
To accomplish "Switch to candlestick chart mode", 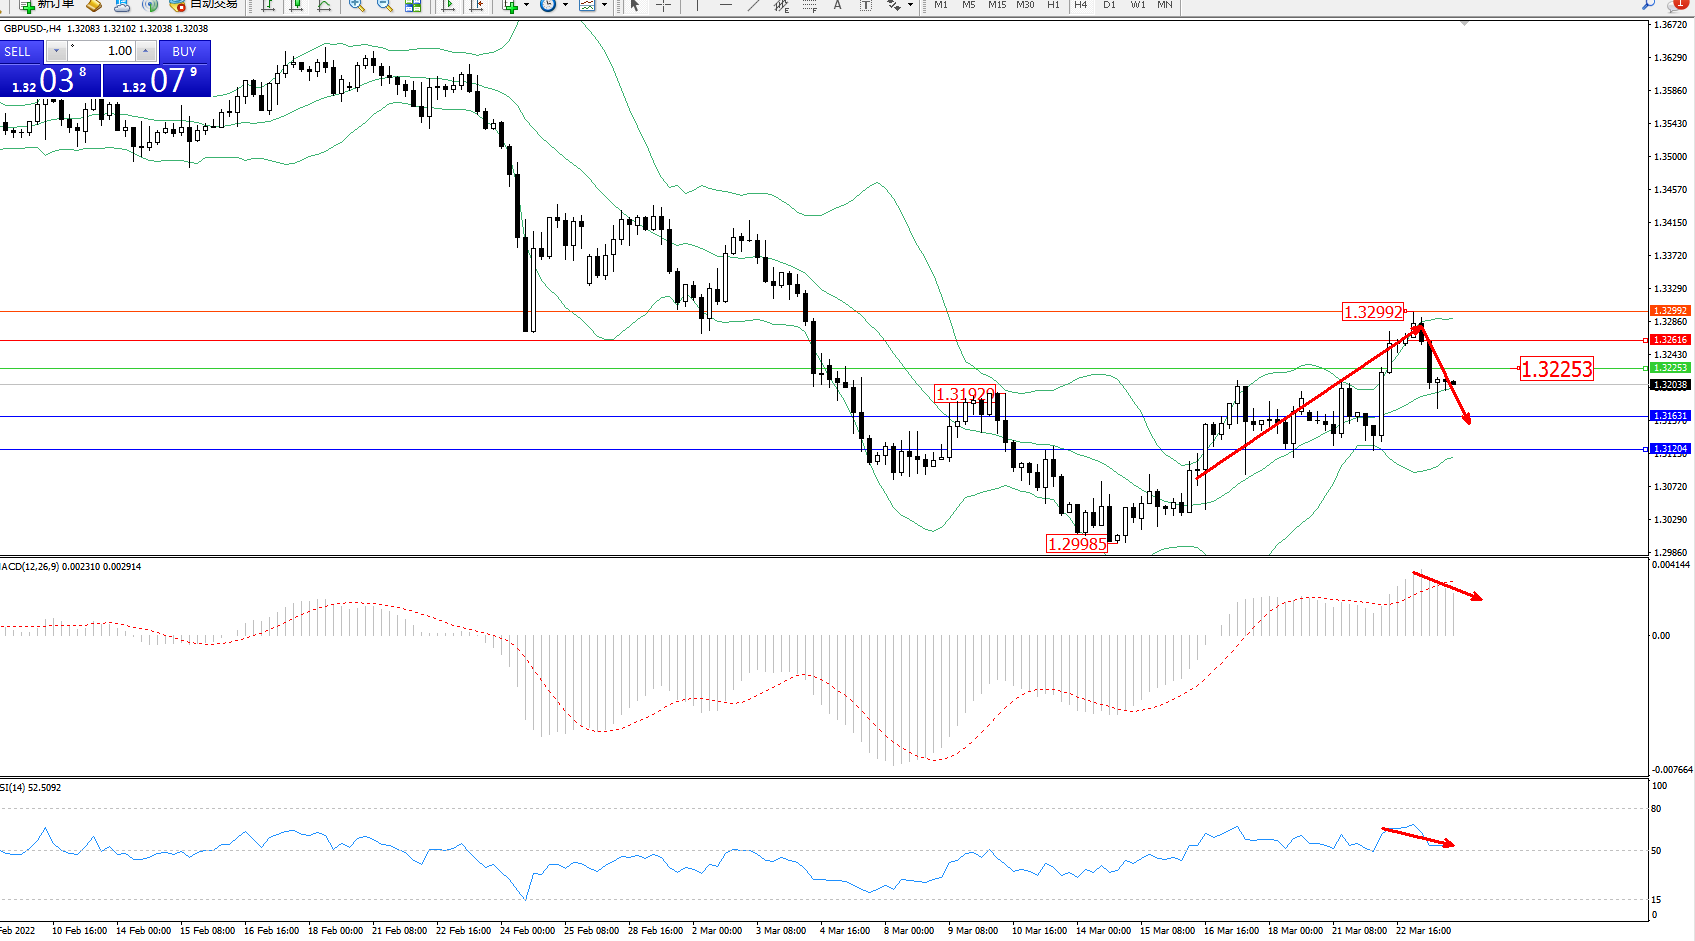I will click(296, 5).
